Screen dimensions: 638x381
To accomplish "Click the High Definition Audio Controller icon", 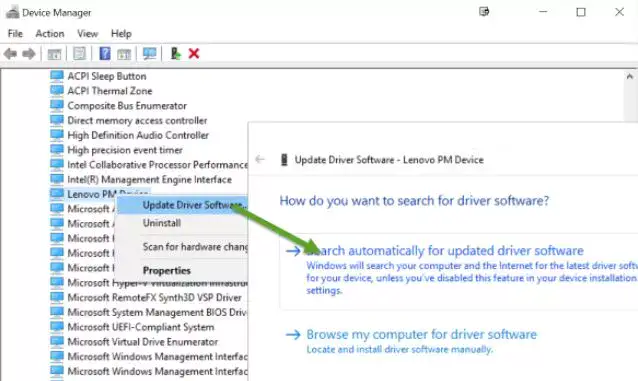I will click(57, 135).
